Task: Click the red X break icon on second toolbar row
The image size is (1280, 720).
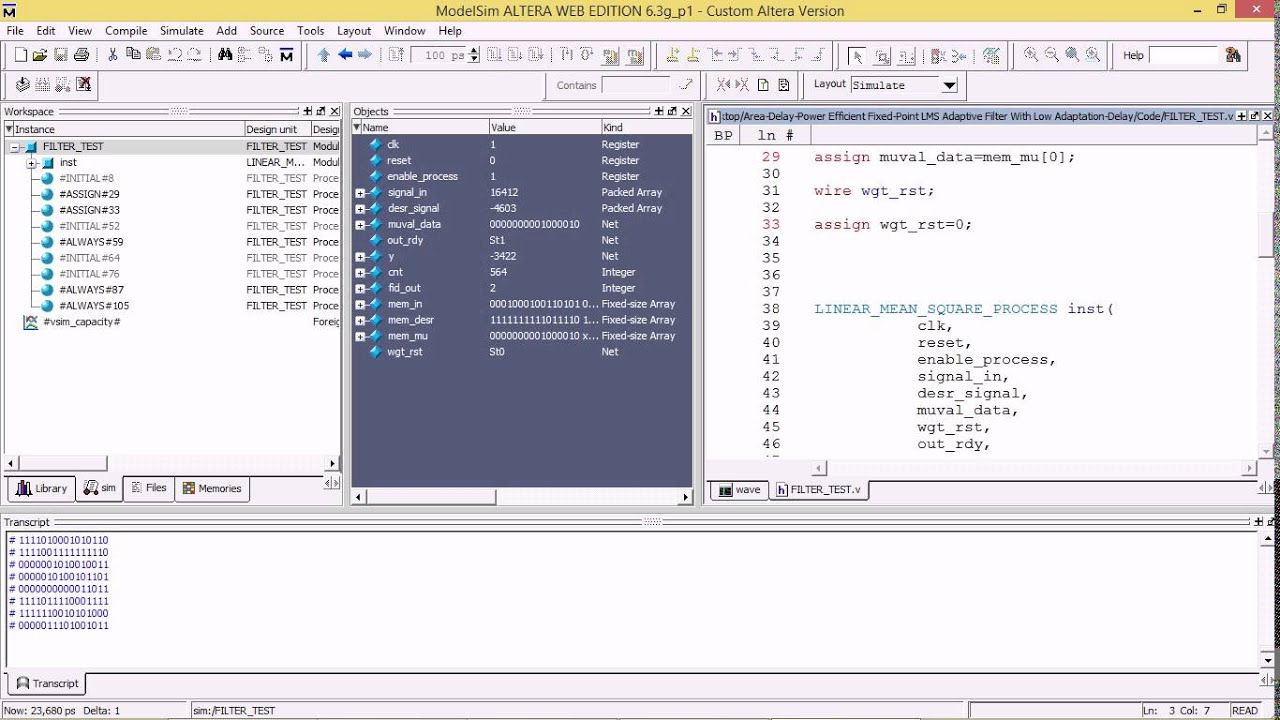Action: tap(84, 85)
